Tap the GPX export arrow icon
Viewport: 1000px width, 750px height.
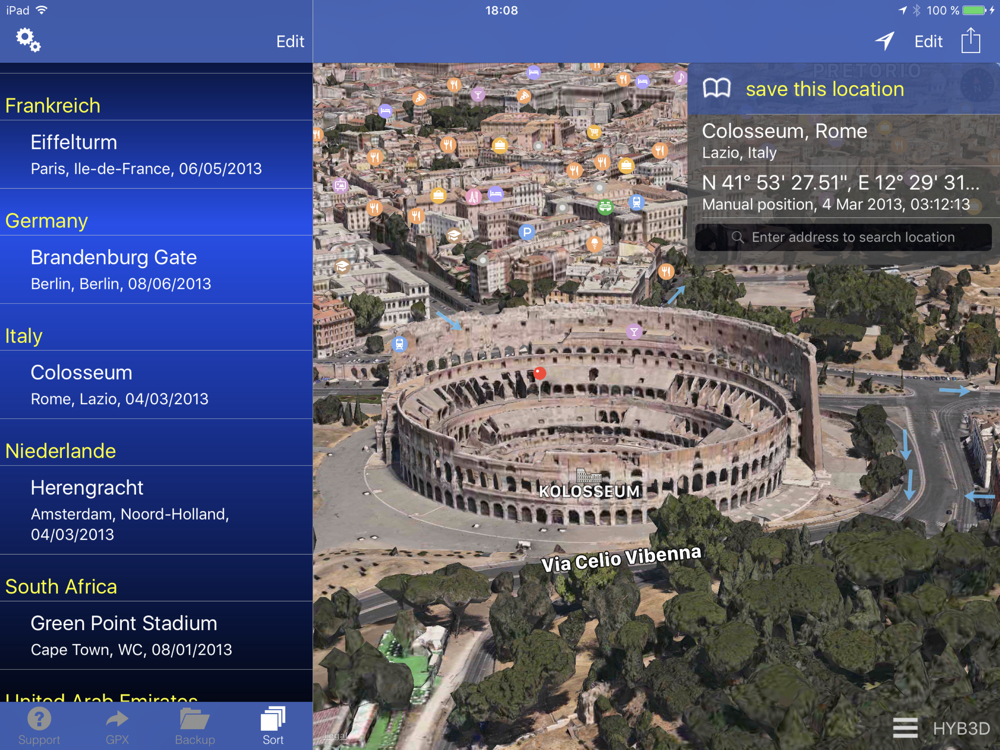tap(117, 719)
